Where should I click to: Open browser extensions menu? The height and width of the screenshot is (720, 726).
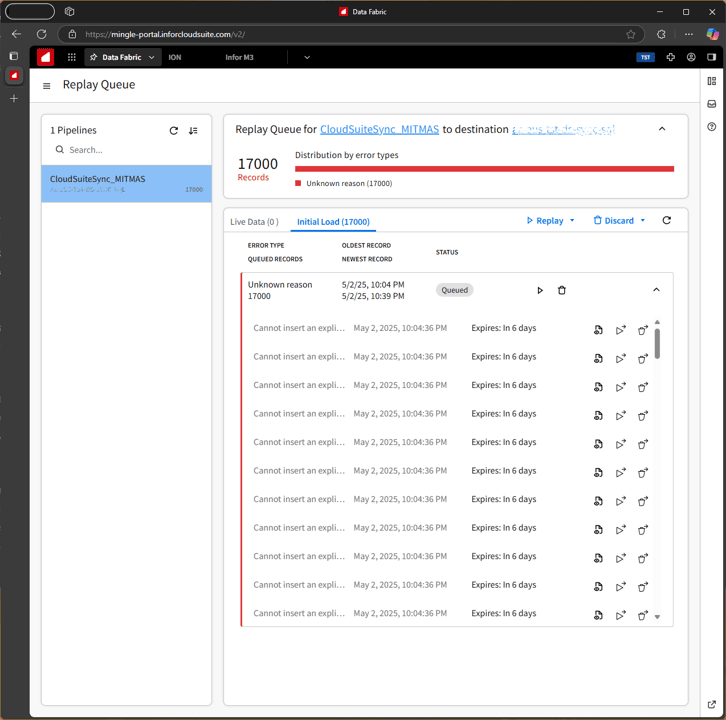click(x=661, y=34)
